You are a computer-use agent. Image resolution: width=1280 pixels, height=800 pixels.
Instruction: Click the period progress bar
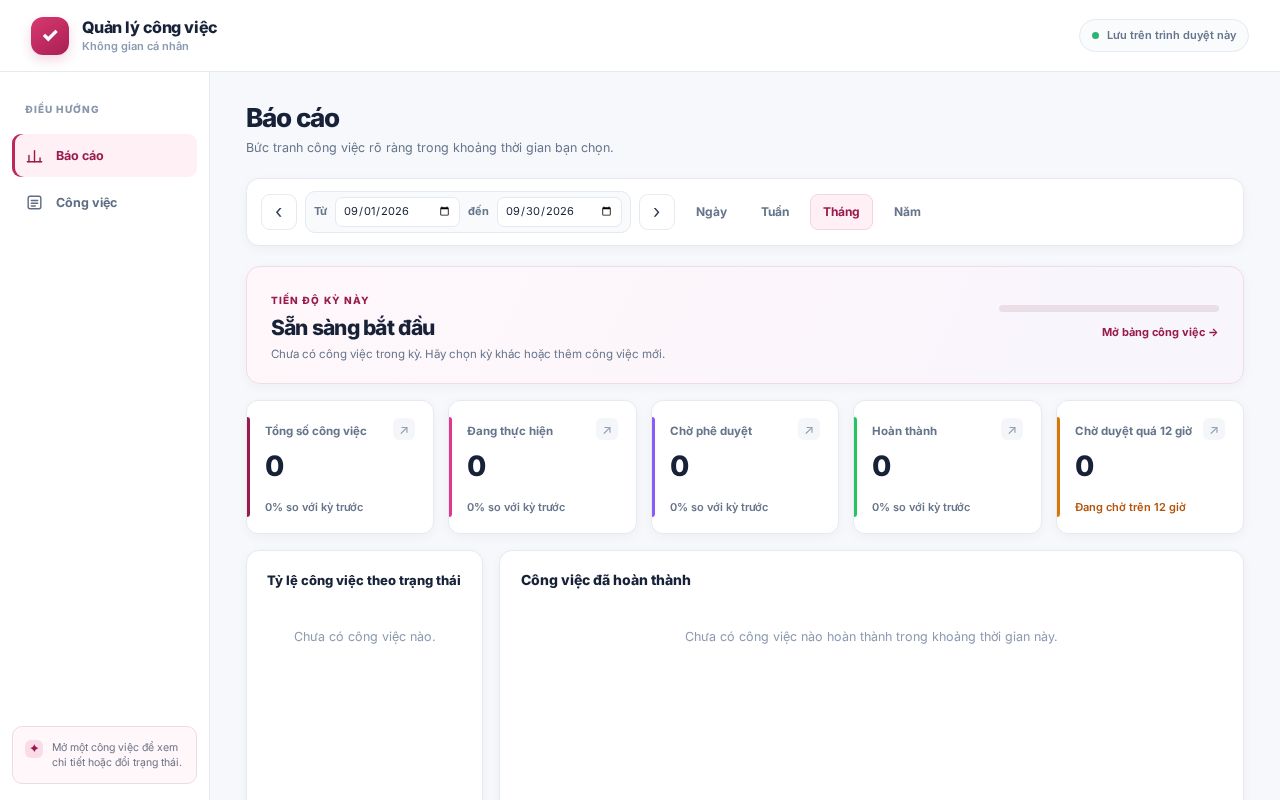[1109, 308]
